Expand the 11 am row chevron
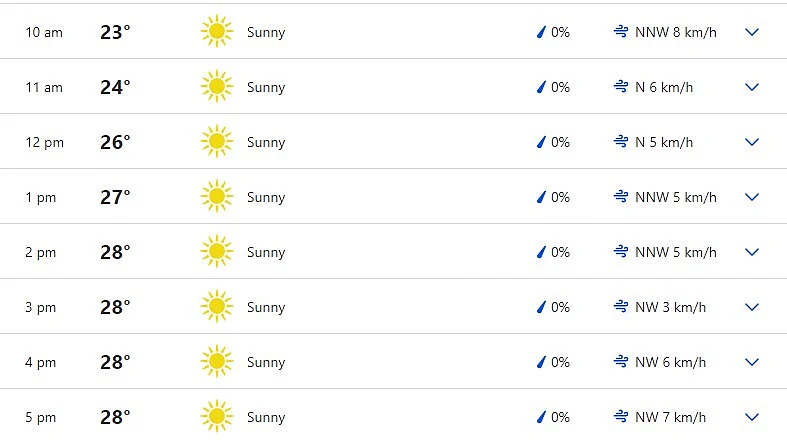Screen dimensions: 787x443 (x=753, y=87)
